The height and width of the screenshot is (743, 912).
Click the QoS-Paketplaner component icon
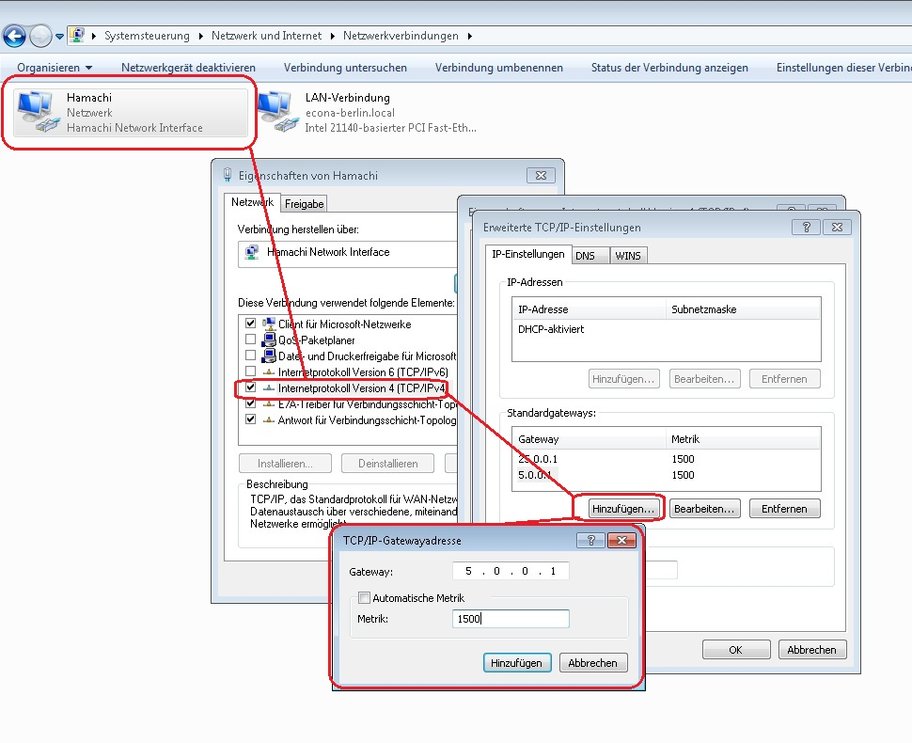pos(268,340)
